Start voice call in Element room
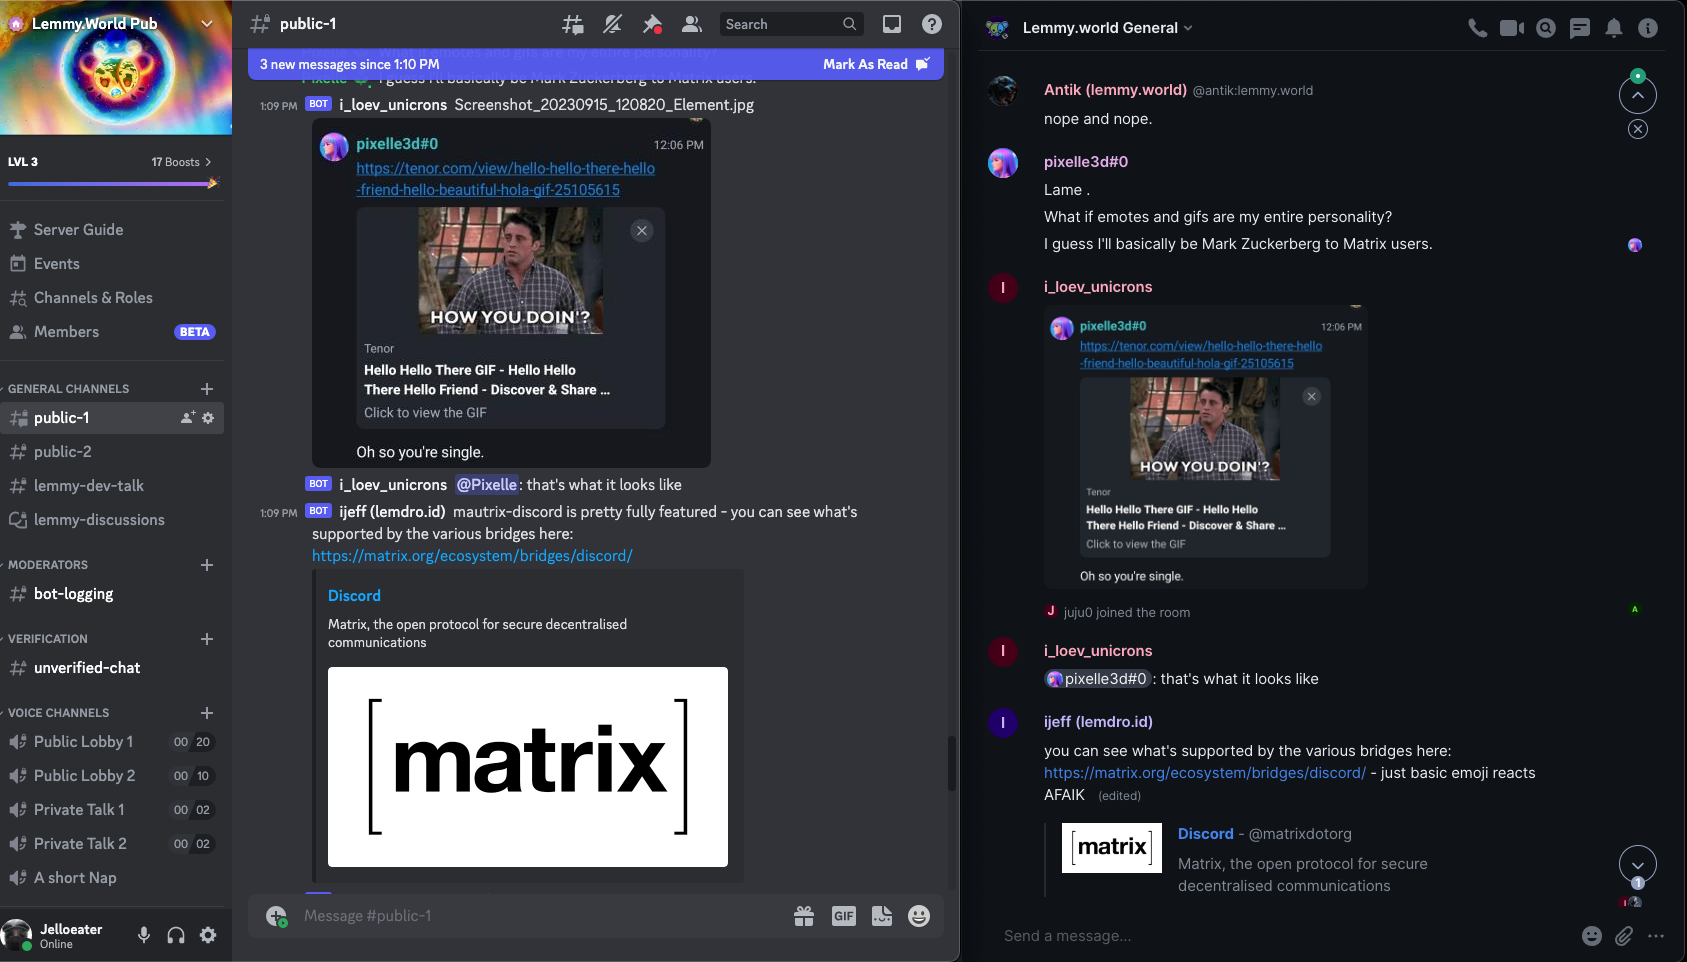 tap(1477, 28)
